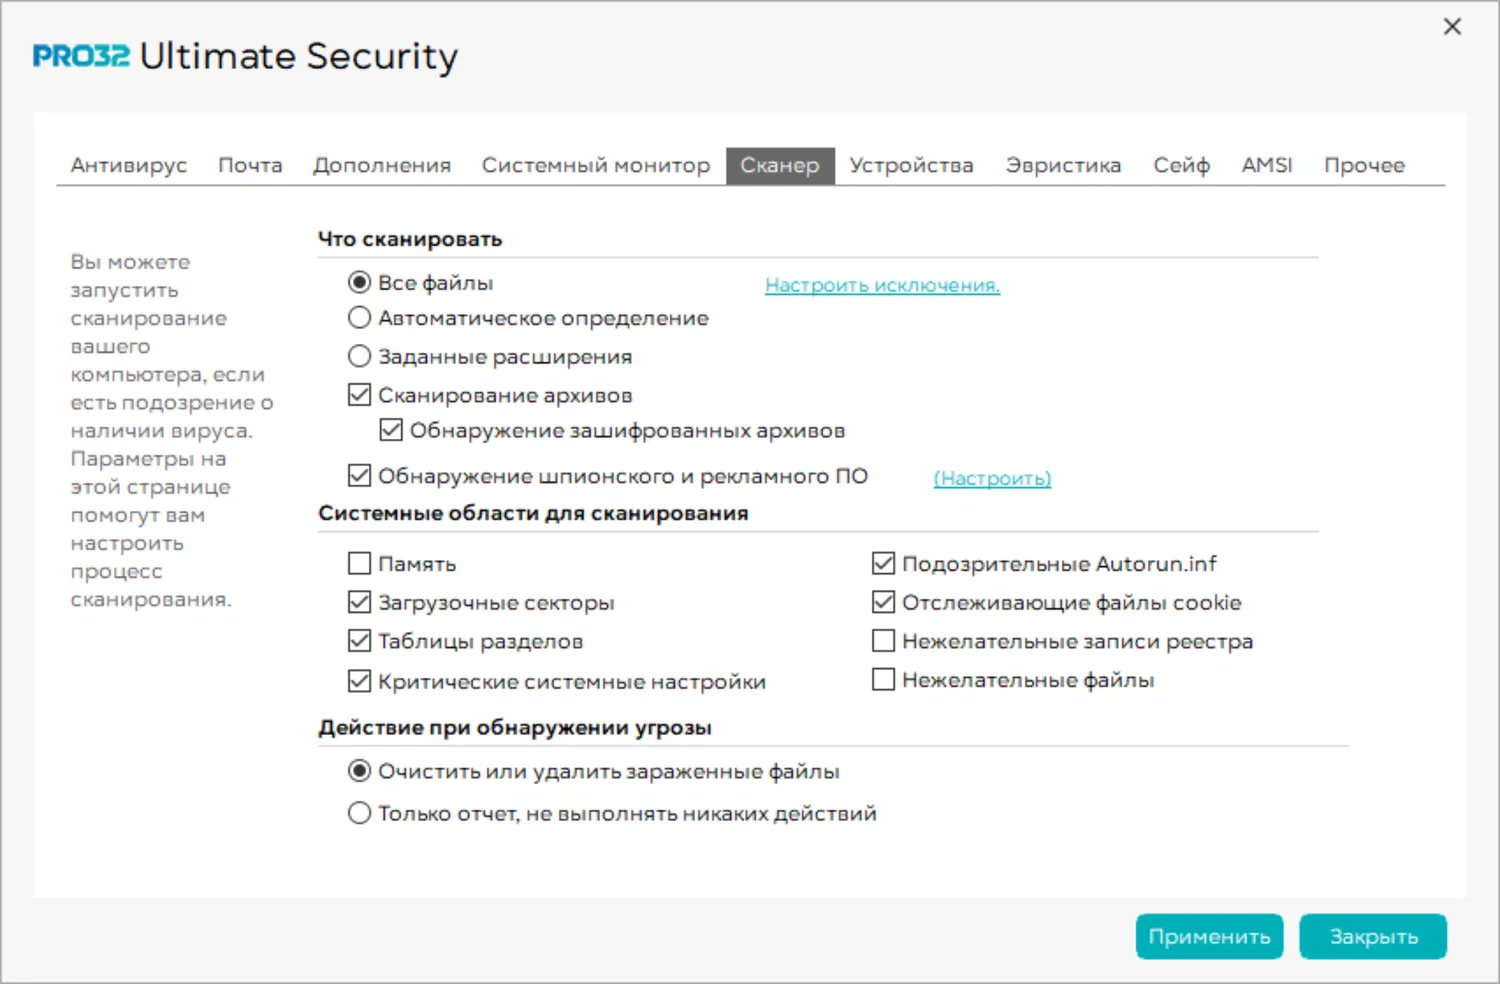Select Только отчет action radio button

[359, 813]
